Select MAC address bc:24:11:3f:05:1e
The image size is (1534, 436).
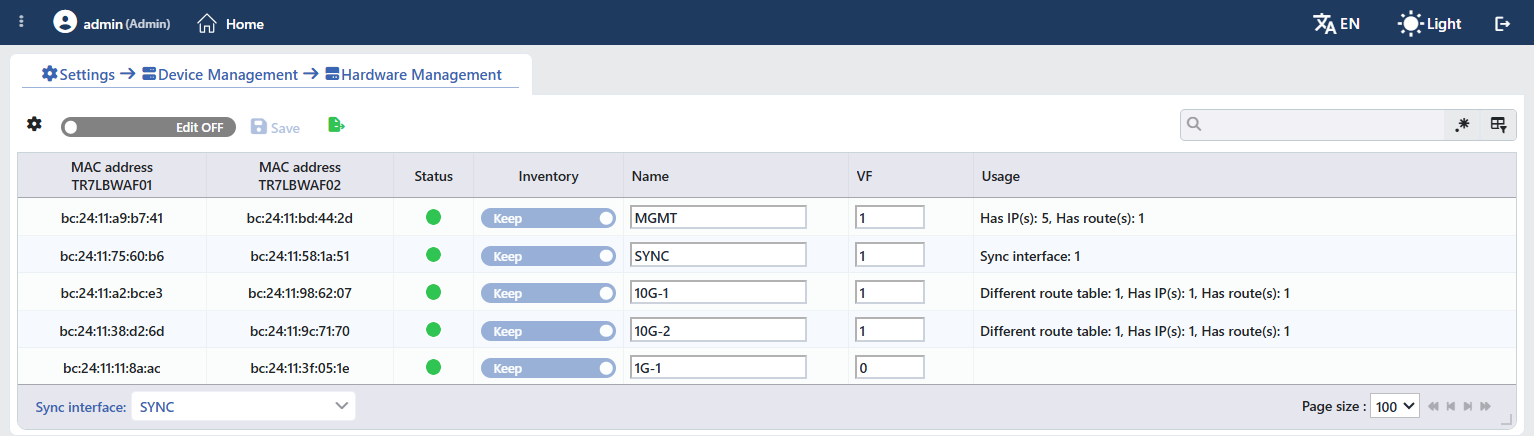(300, 368)
